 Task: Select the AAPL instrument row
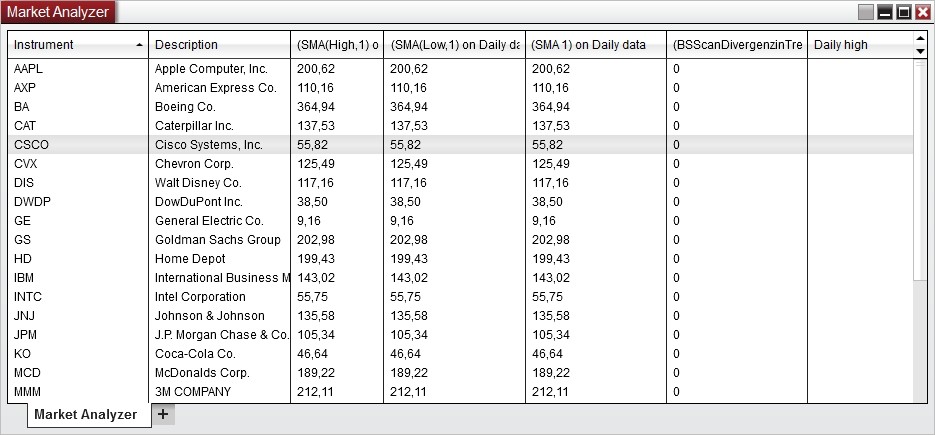point(460,69)
